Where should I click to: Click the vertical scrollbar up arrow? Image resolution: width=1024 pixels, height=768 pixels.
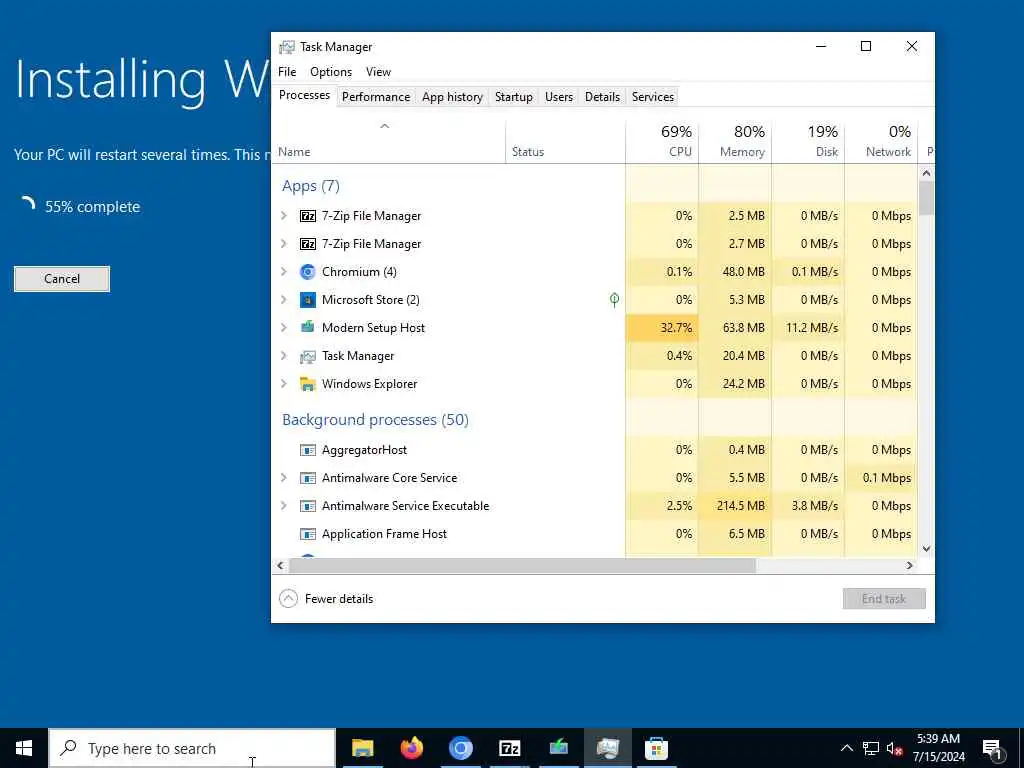926,173
